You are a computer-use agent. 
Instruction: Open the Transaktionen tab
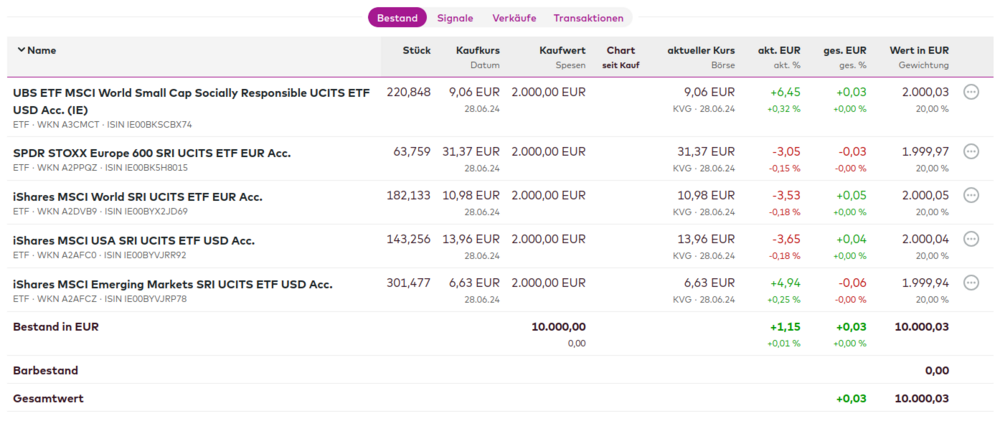click(x=588, y=18)
